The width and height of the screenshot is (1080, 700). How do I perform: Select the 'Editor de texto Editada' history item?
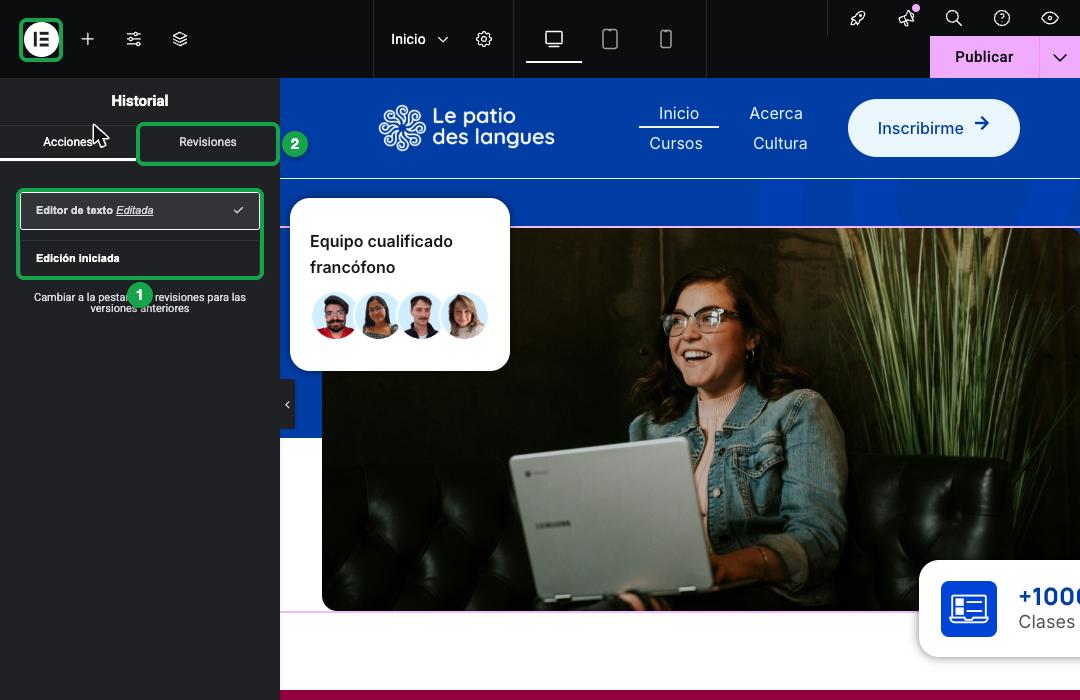pyautogui.click(x=140, y=210)
